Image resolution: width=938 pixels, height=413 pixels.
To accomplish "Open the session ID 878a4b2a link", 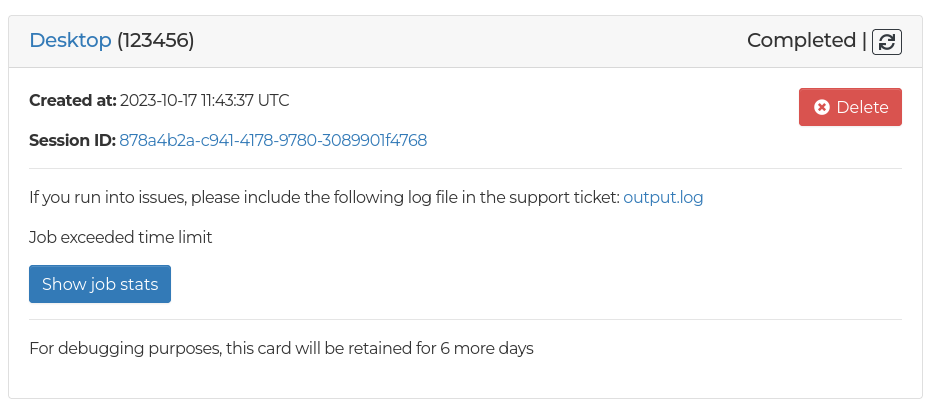I will [273, 140].
